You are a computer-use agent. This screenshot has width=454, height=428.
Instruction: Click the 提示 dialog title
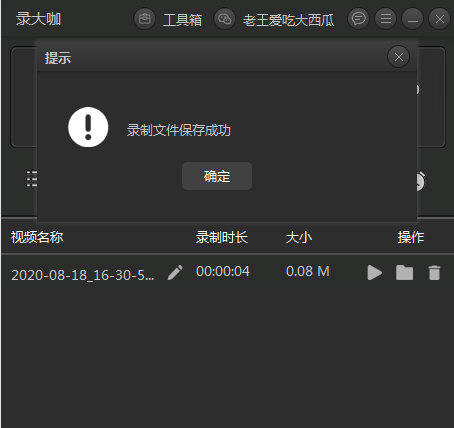58,58
